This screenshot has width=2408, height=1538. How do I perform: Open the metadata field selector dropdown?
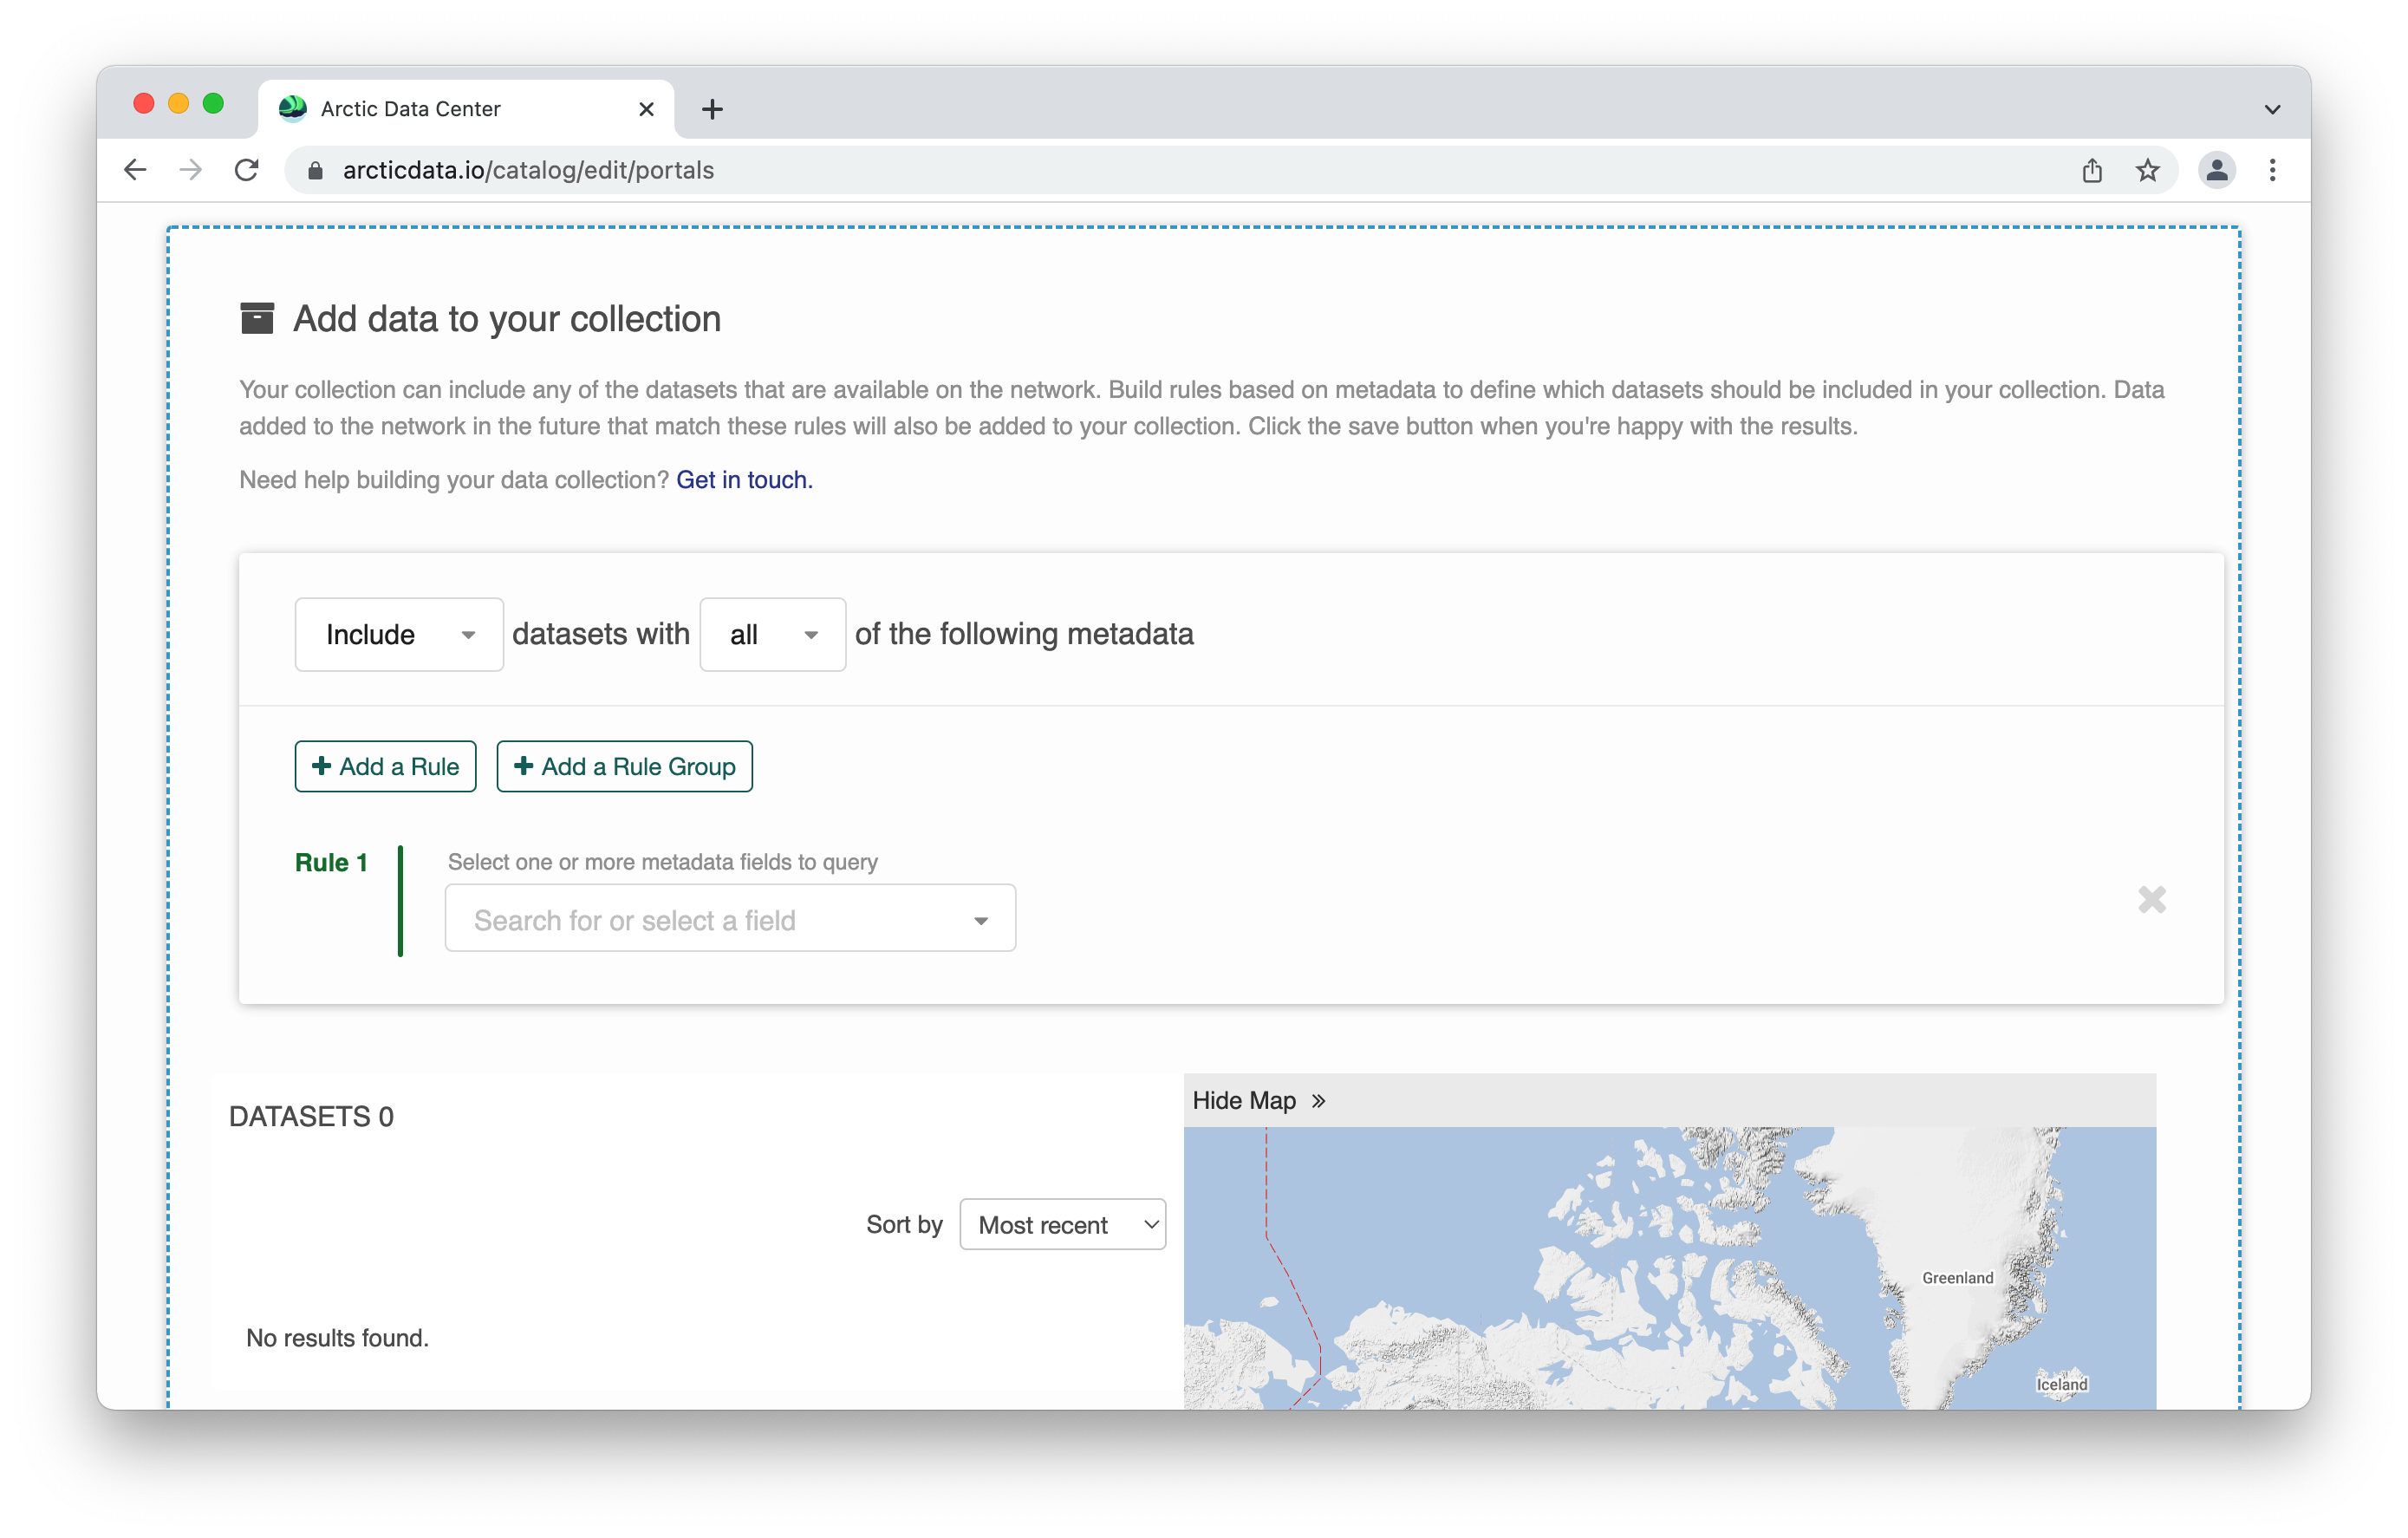click(x=730, y=918)
